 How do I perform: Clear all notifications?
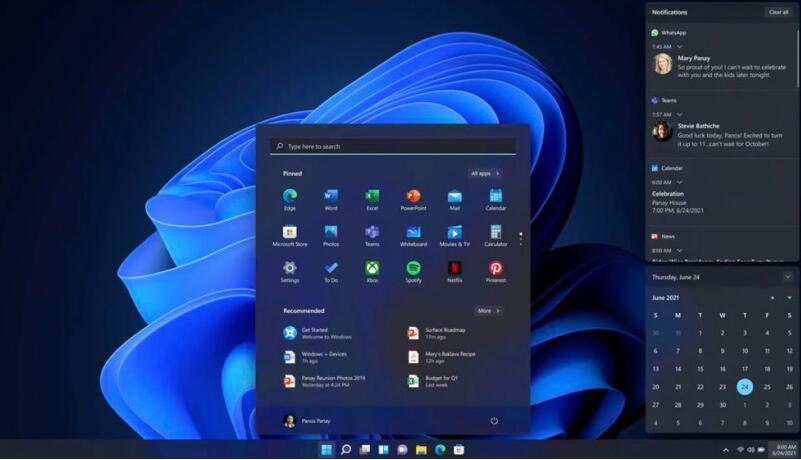(x=778, y=12)
